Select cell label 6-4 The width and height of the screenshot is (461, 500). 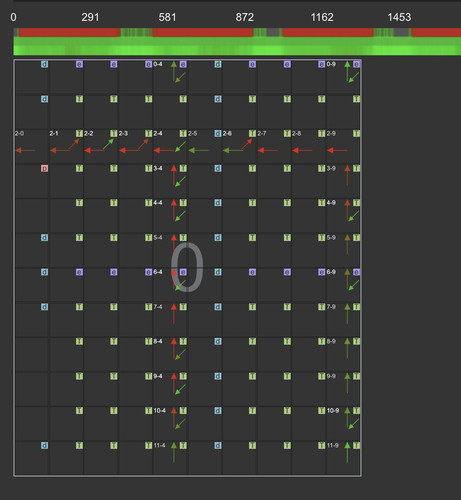158,272
